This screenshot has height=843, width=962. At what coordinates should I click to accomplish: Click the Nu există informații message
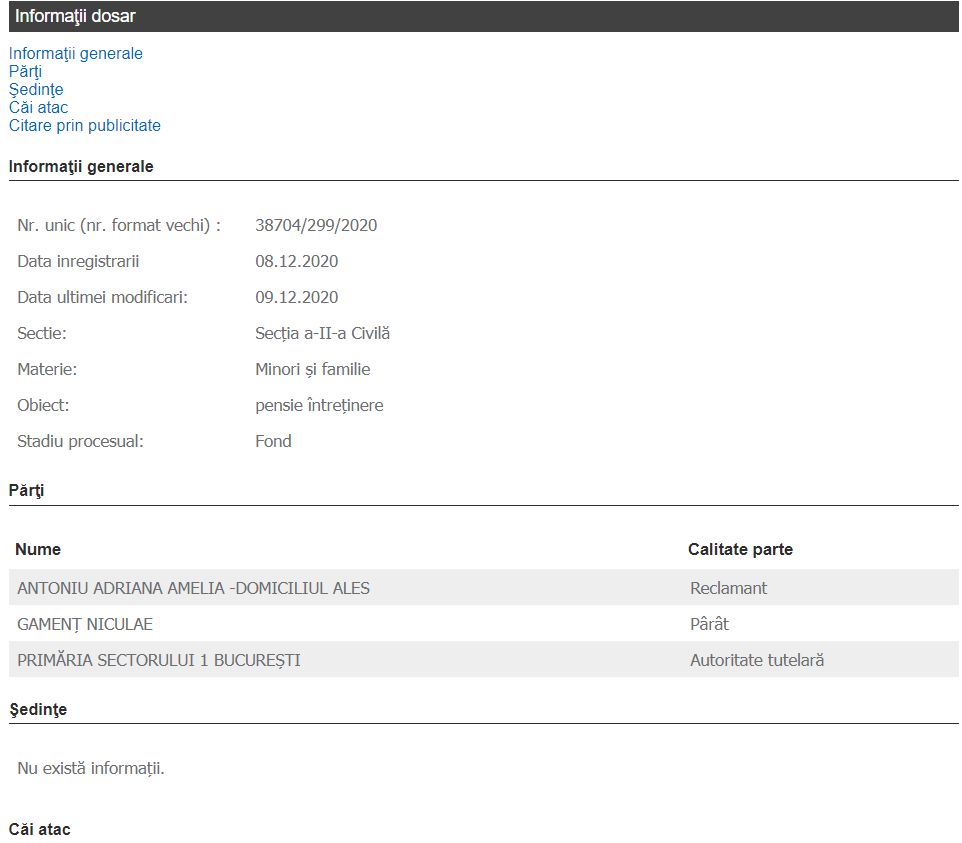point(91,769)
